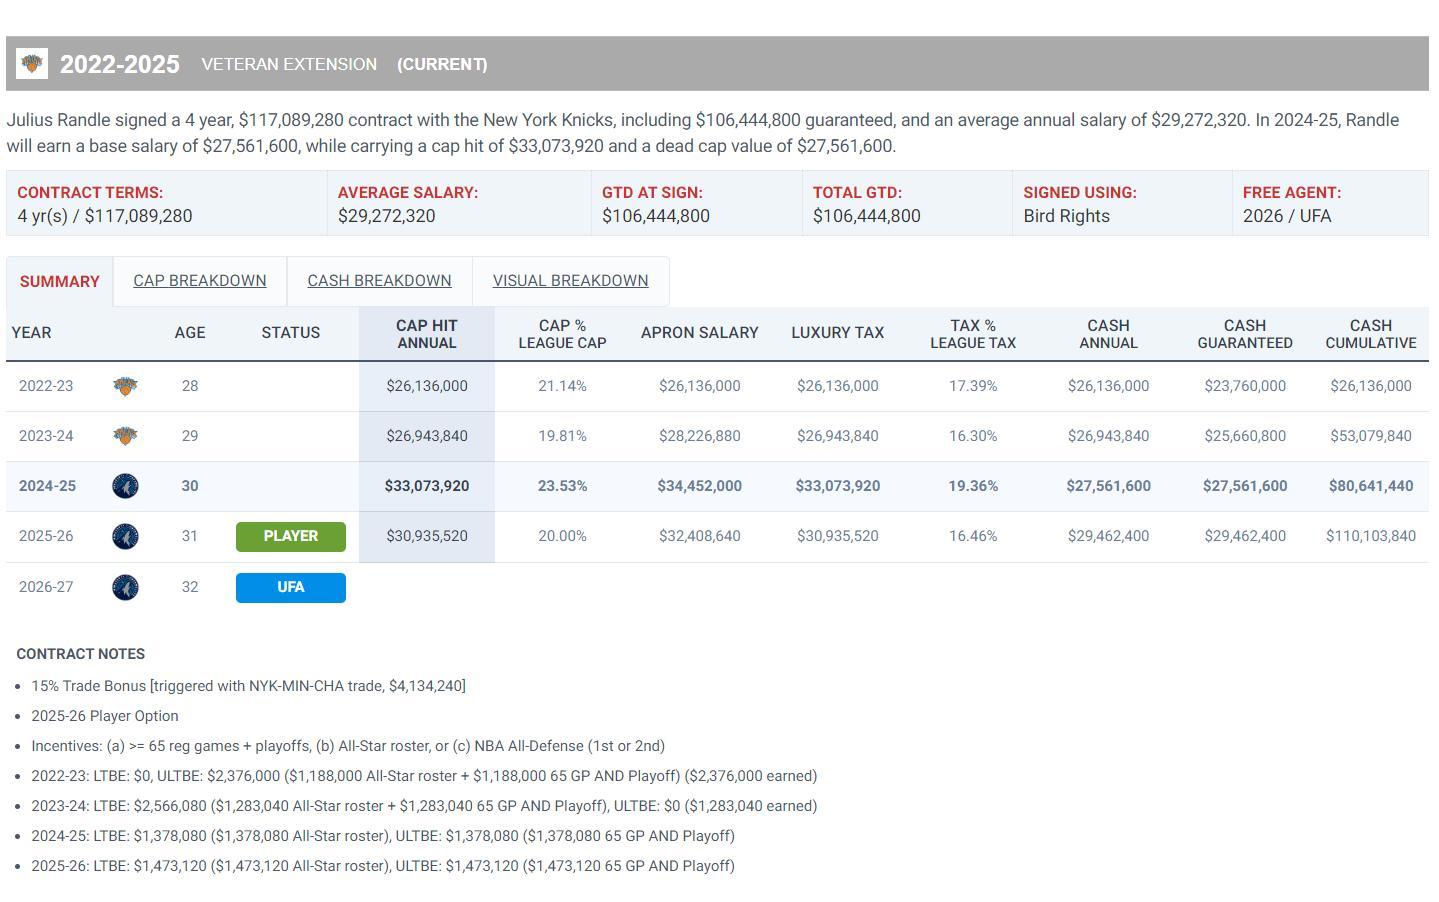Click the Cash Cumulative column header
This screenshot has width=1439, height=902.
[1370, 334]
